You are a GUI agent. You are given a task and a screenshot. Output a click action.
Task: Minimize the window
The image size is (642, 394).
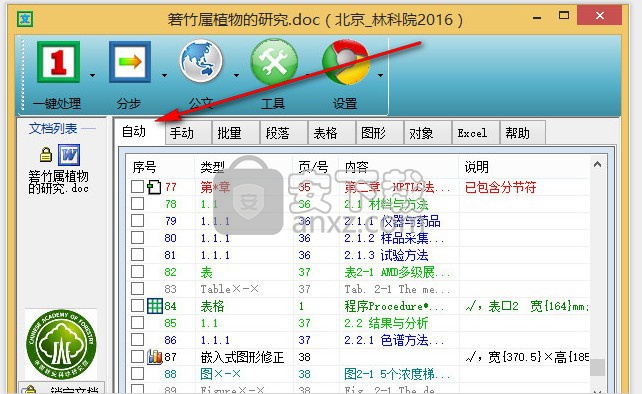(537, 18)
